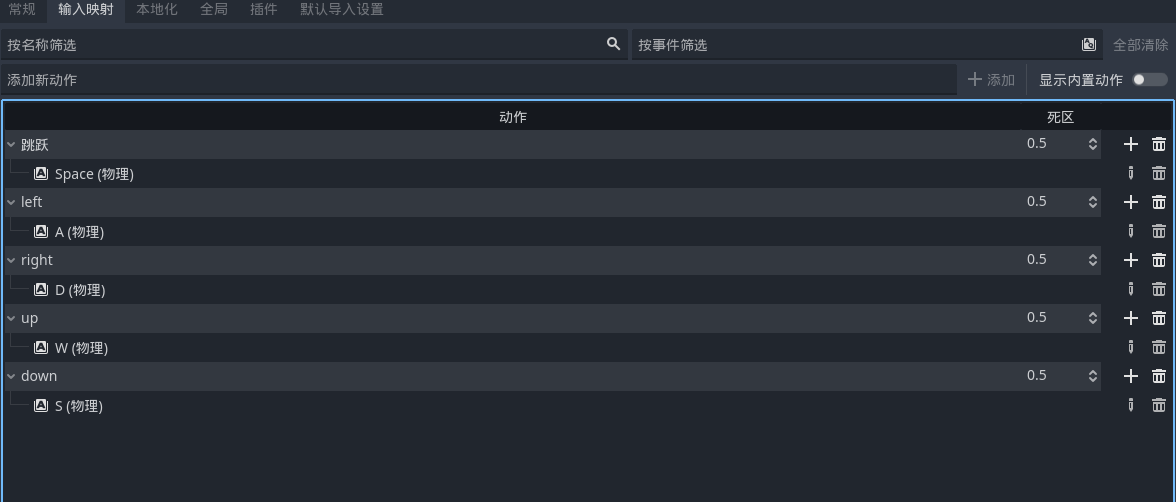
Task: Add an event to the 跳跃 action
Action: click(1130, 144)
